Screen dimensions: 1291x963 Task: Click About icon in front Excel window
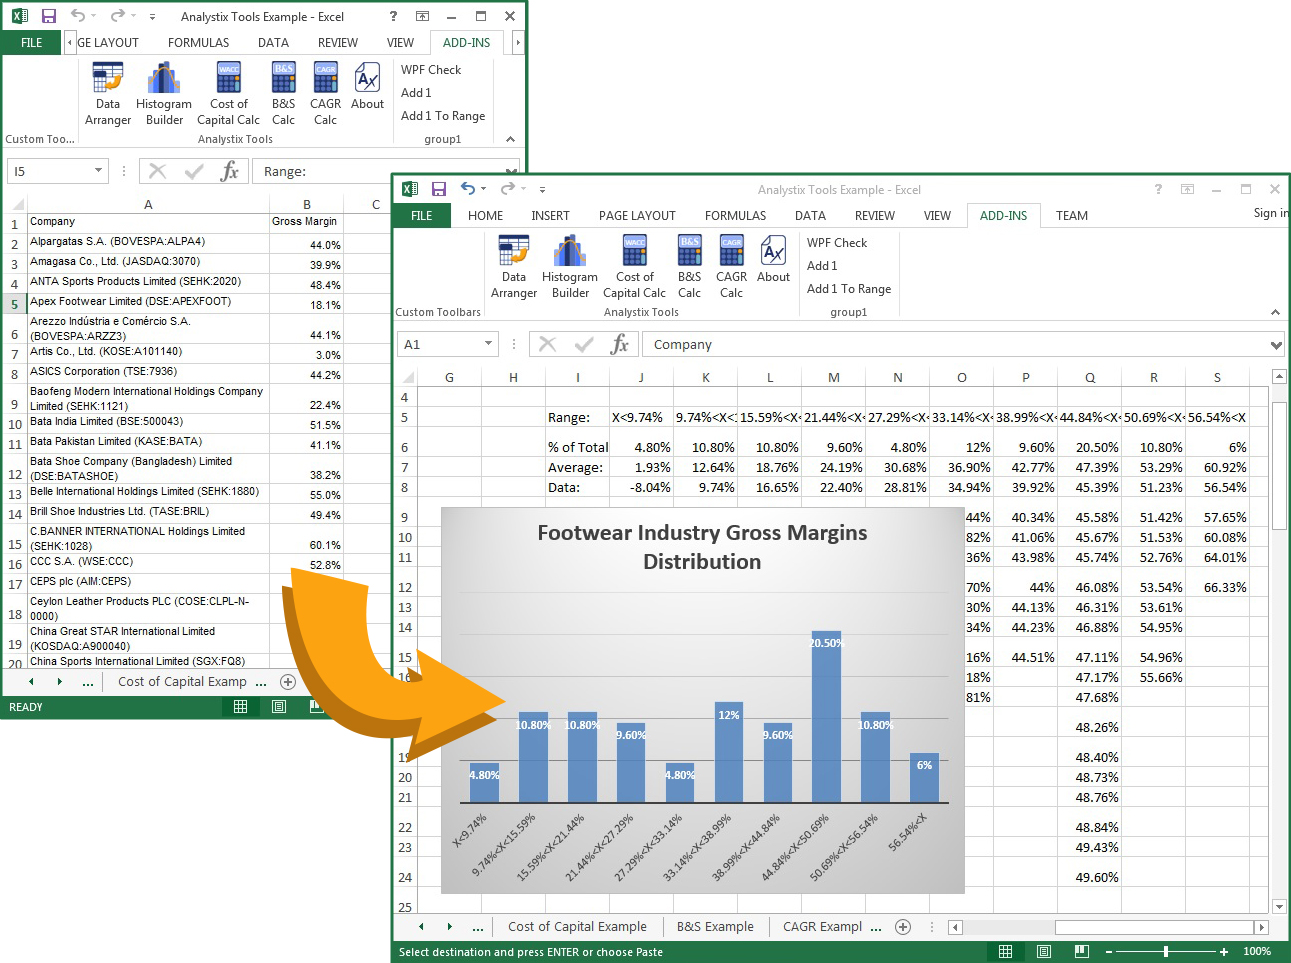coord(773,260)
